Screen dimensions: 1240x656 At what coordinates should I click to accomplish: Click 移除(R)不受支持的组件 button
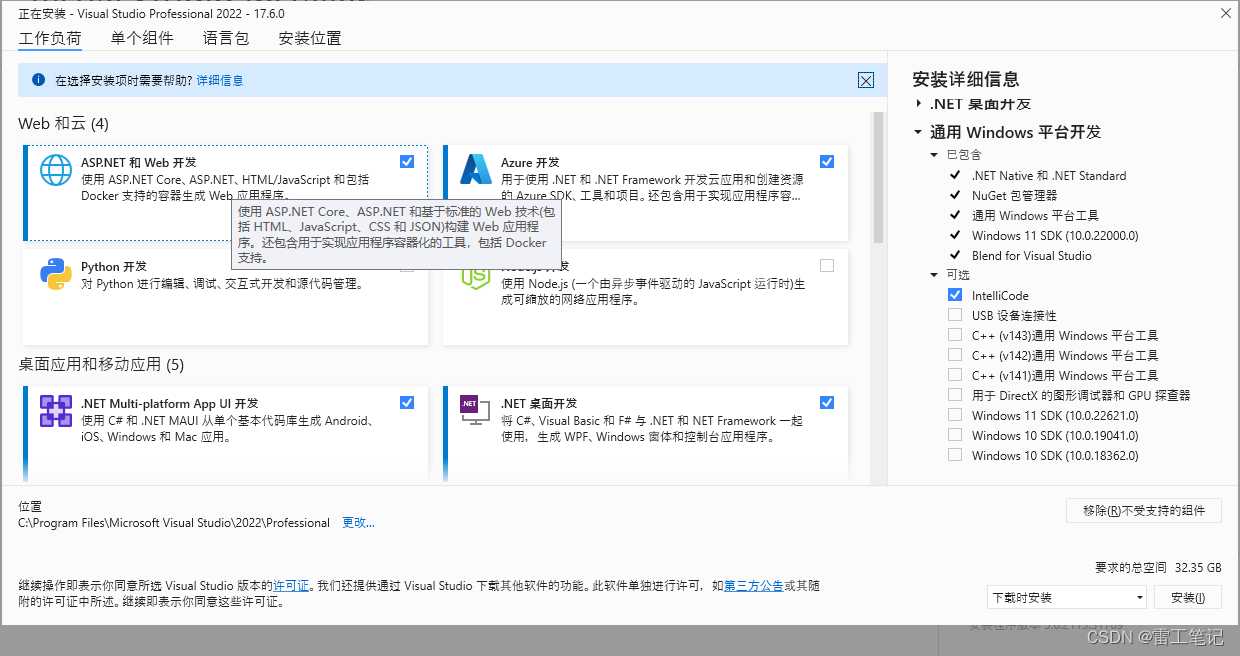tap(1144, 510)
